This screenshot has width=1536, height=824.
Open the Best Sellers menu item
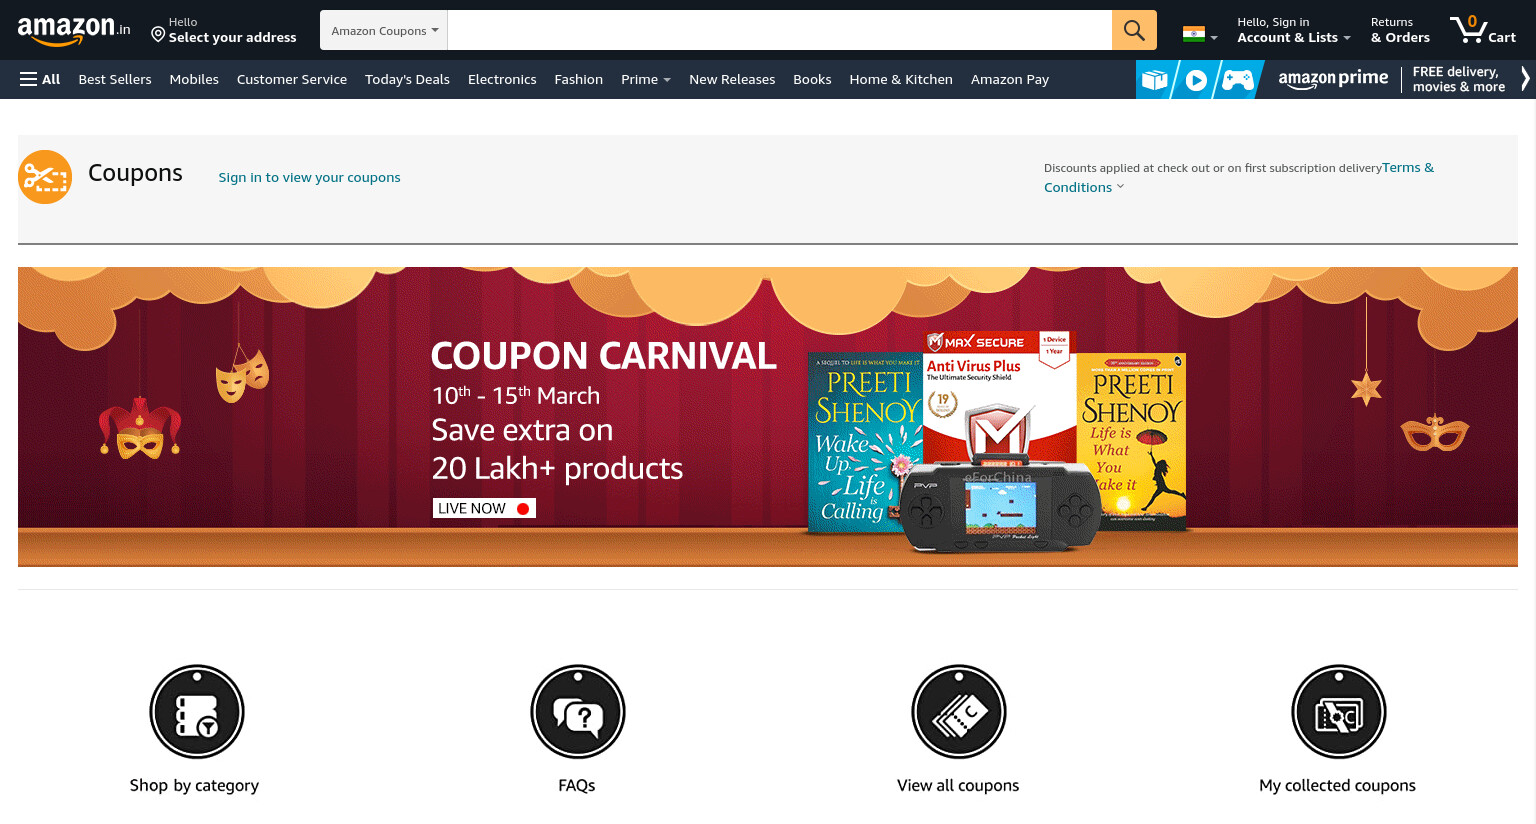115,79
